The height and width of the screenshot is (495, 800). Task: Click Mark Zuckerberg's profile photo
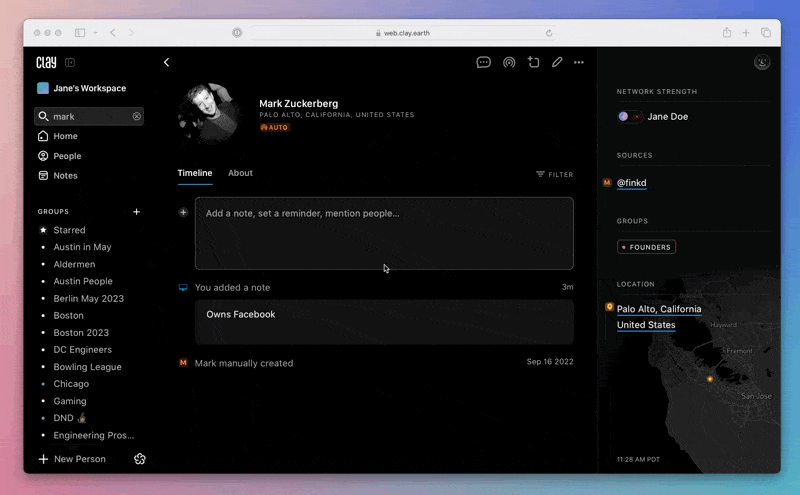point(209,113)
